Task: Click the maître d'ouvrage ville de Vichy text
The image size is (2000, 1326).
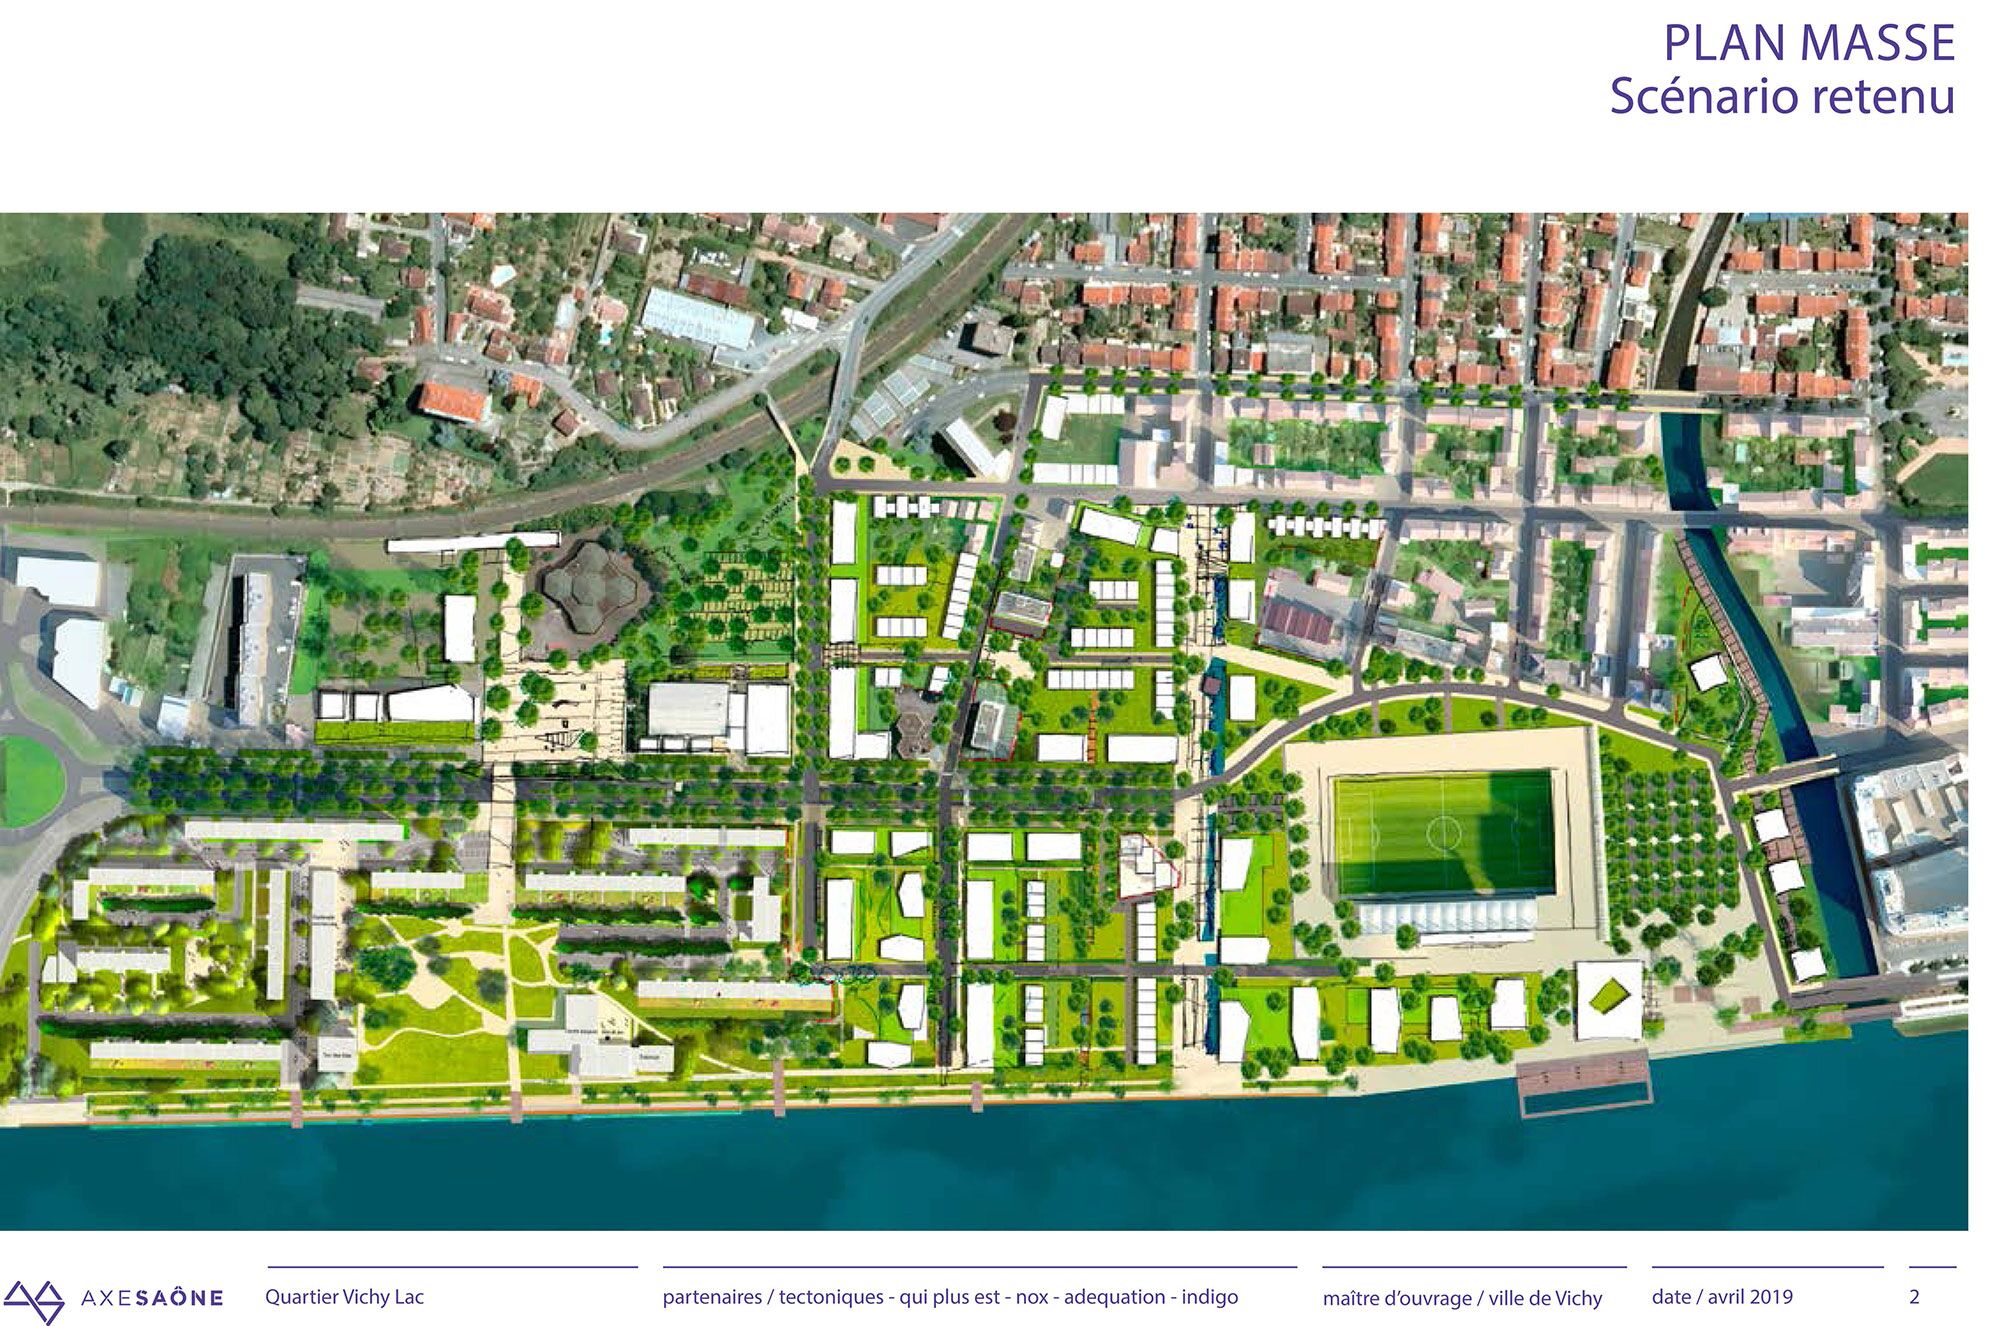Action: [x=1462, y=1298]
